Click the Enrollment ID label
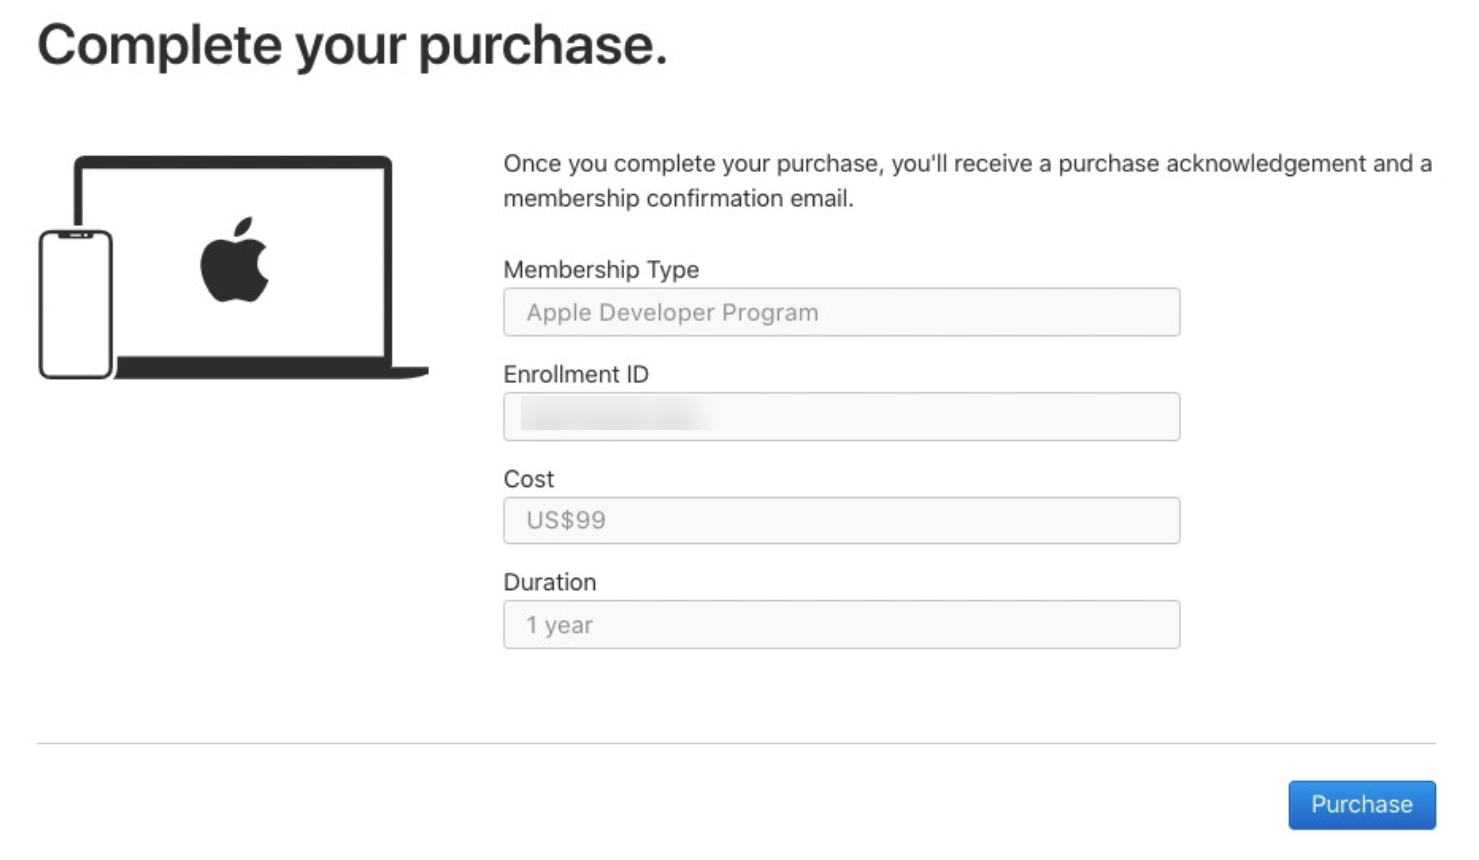This screenshot has height=860, width=1479. (x=576, y=374)
